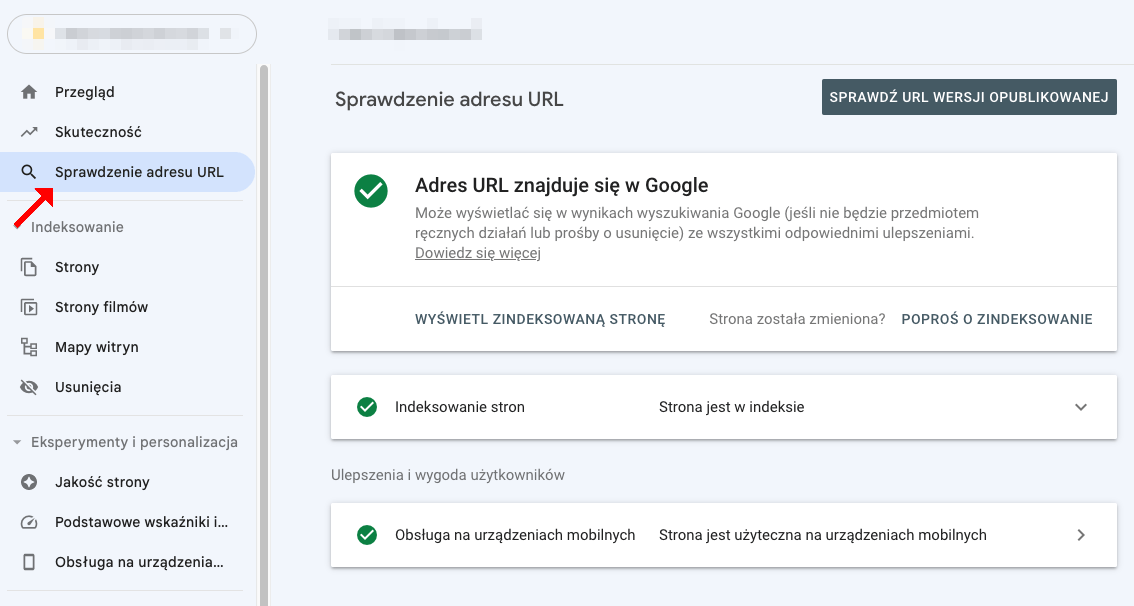
Task: Open mobile usability details via the right arrow
Action: [1080, 535]
